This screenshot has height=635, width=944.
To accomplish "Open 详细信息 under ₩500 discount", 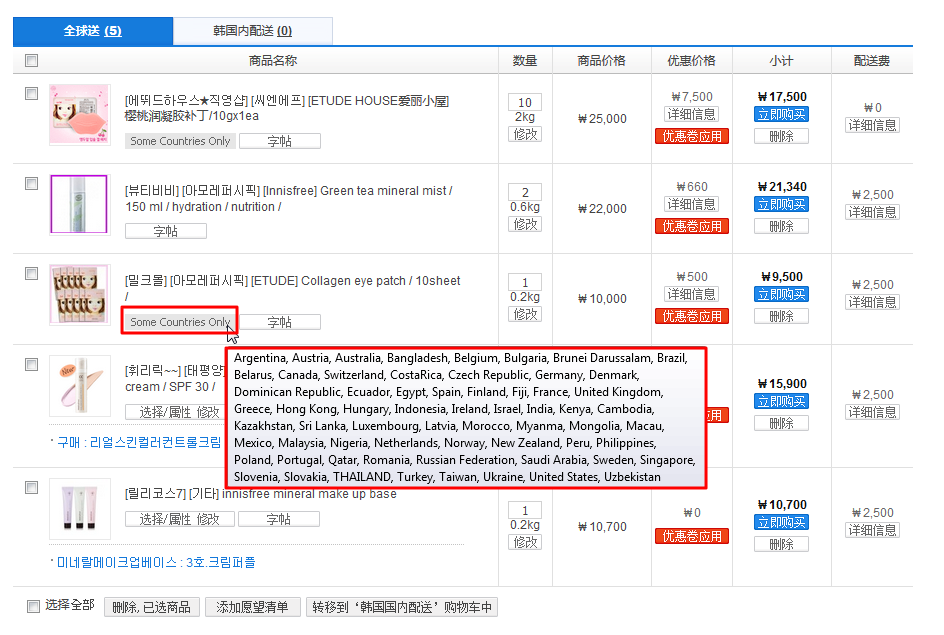I will (691, 294).
